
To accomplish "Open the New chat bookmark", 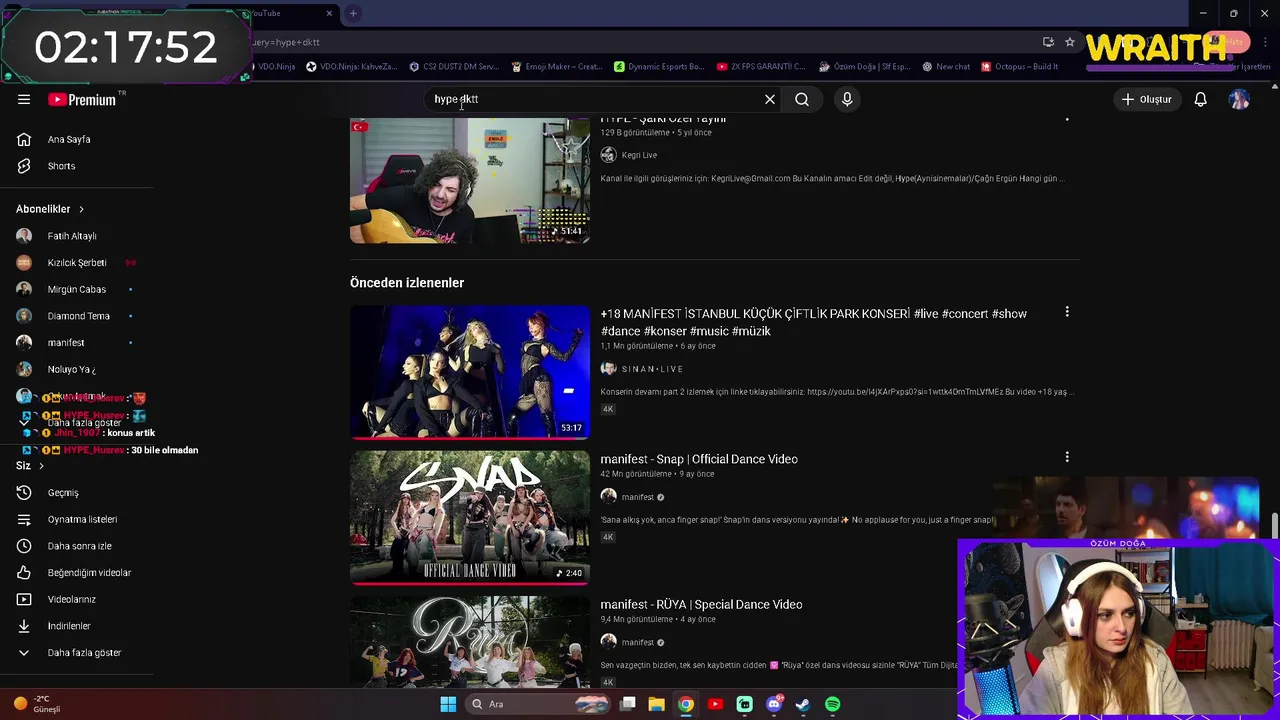I will [946, 67].
